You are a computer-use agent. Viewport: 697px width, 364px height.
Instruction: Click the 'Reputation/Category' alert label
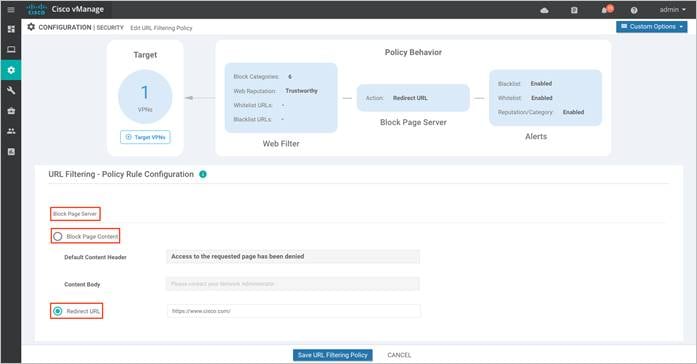click(x=525, y=112)
